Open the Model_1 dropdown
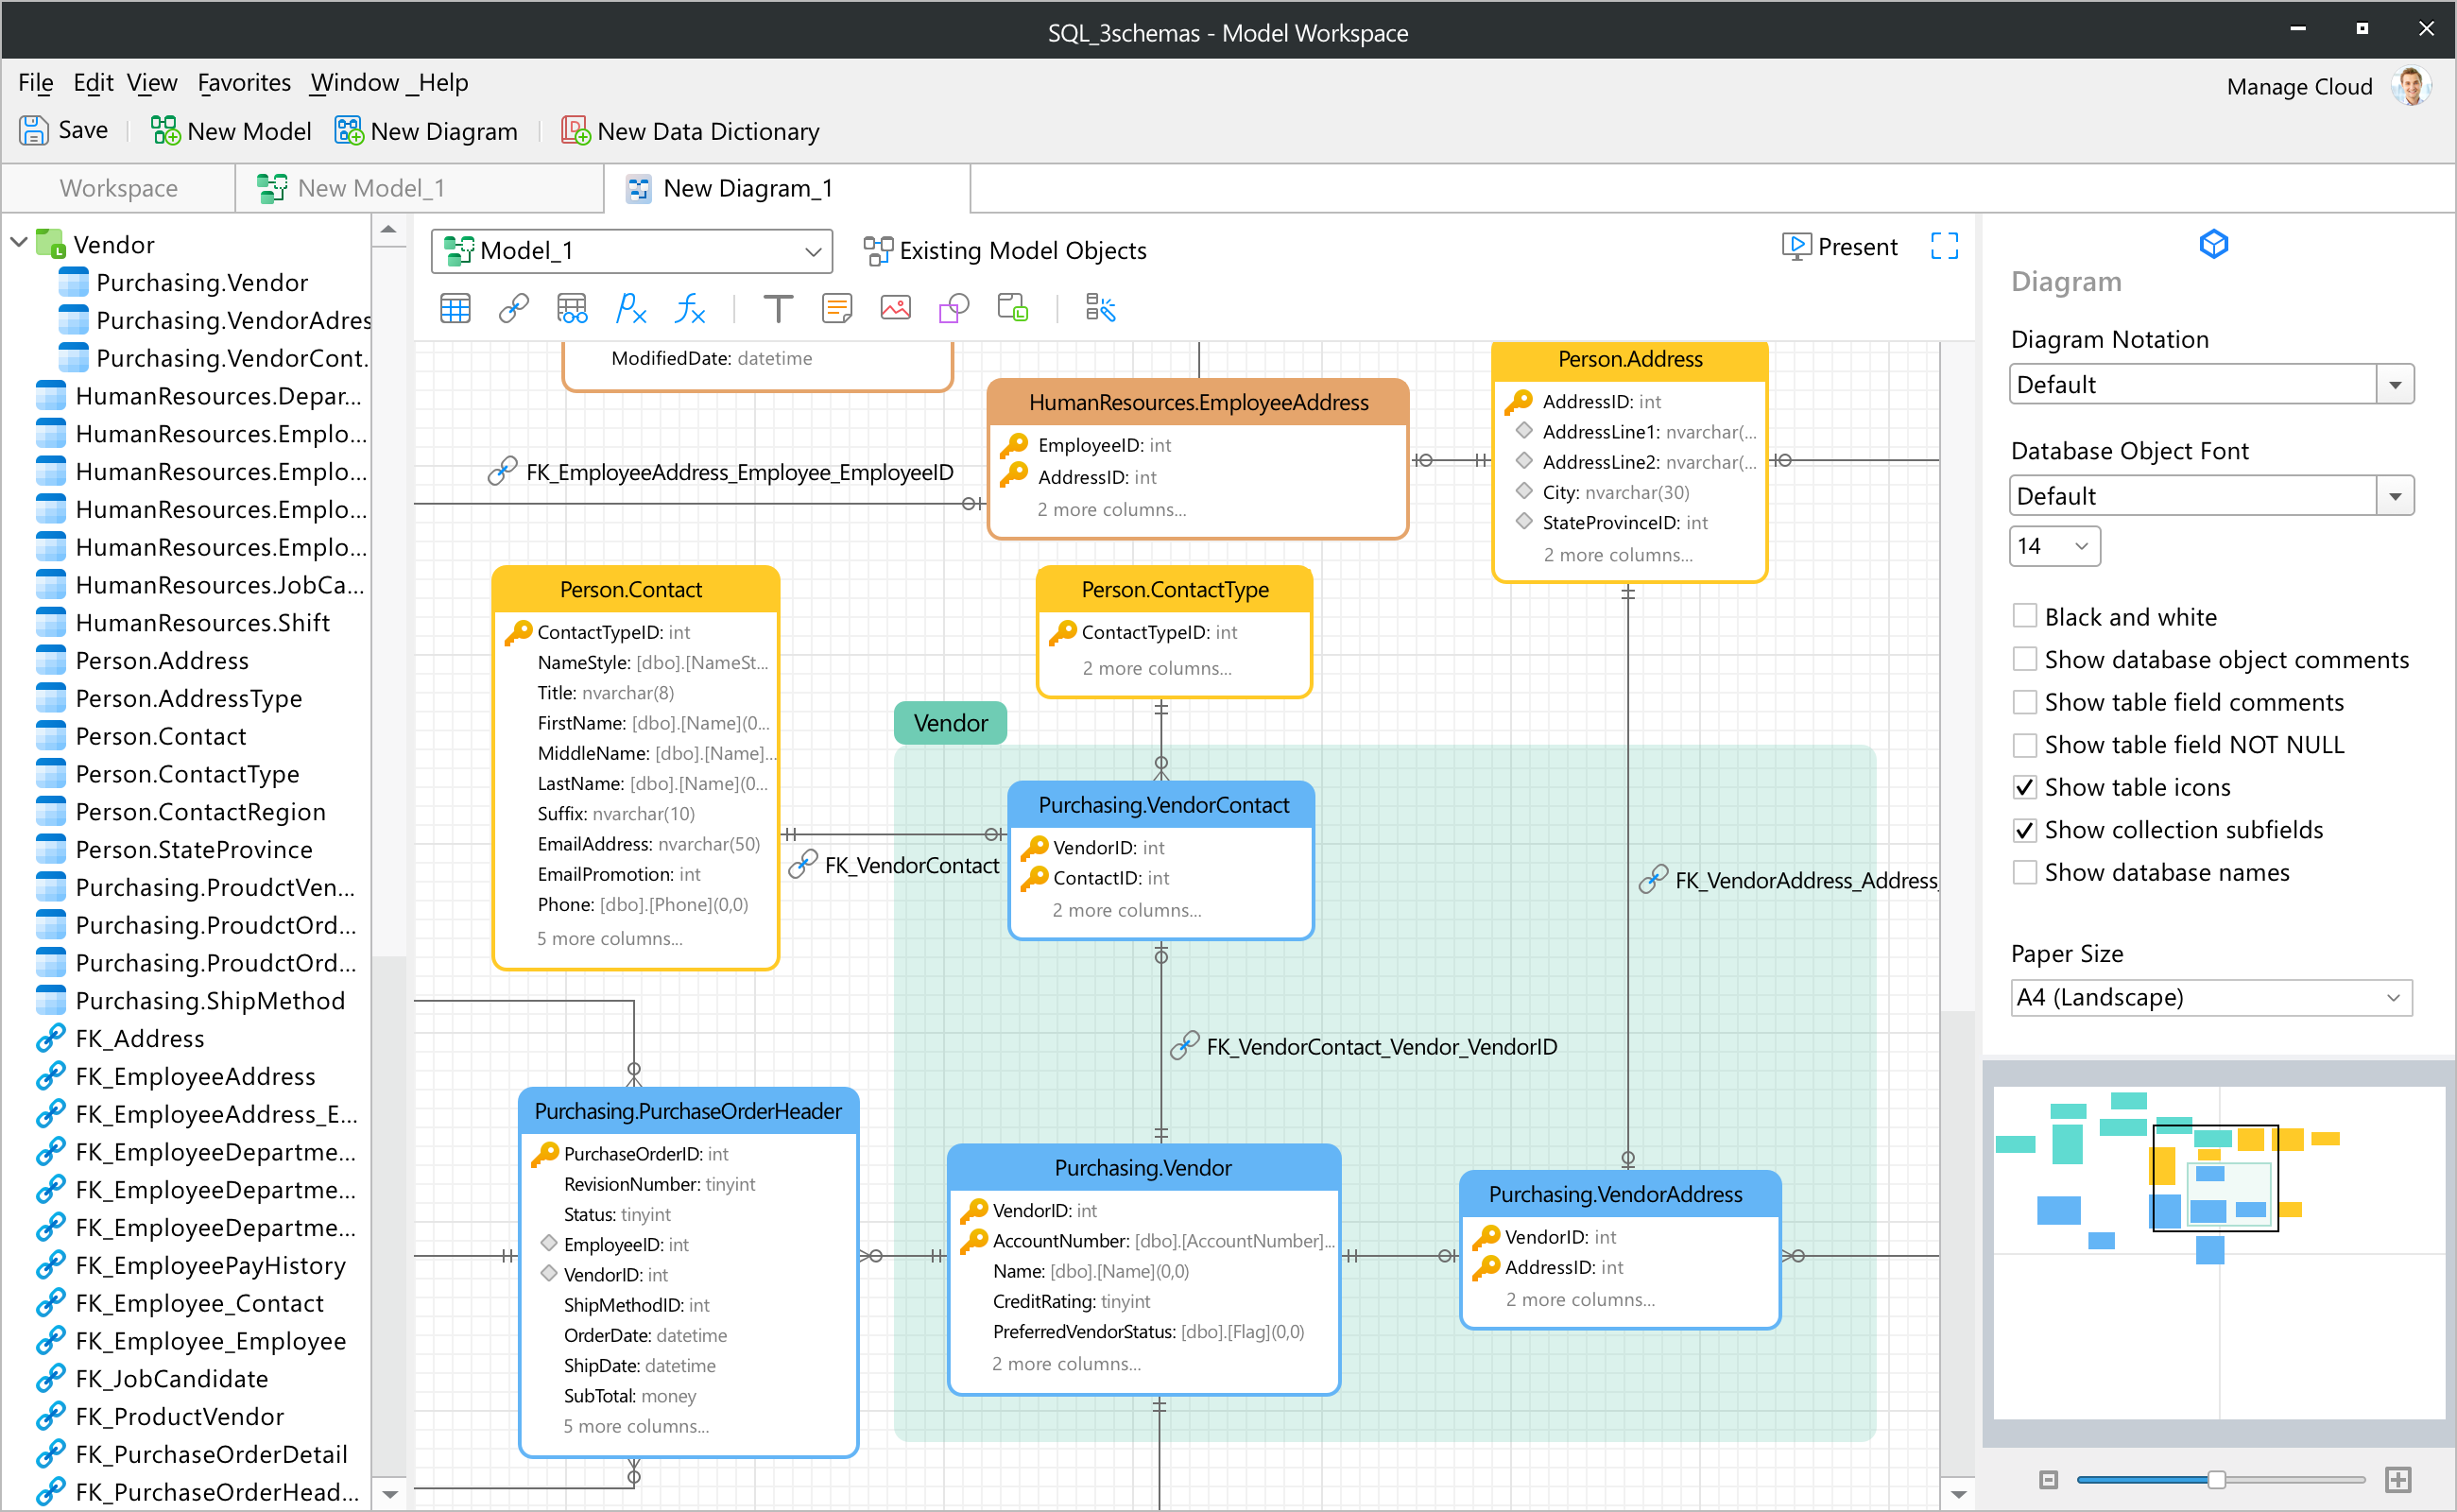This screenshot has width=2457, height=1512. 632,250
